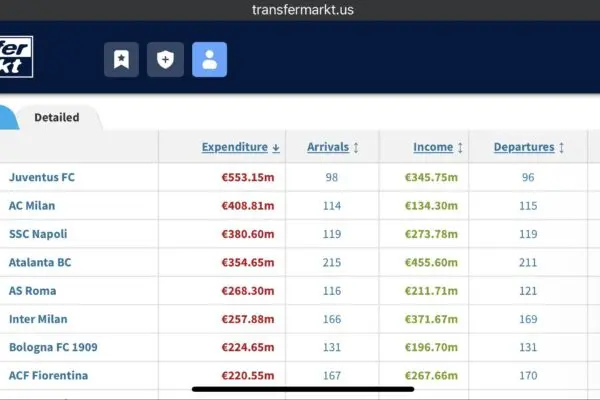Open Inter Milan club link
Viewport: 600px width, 400px height.
coord(37,319)
